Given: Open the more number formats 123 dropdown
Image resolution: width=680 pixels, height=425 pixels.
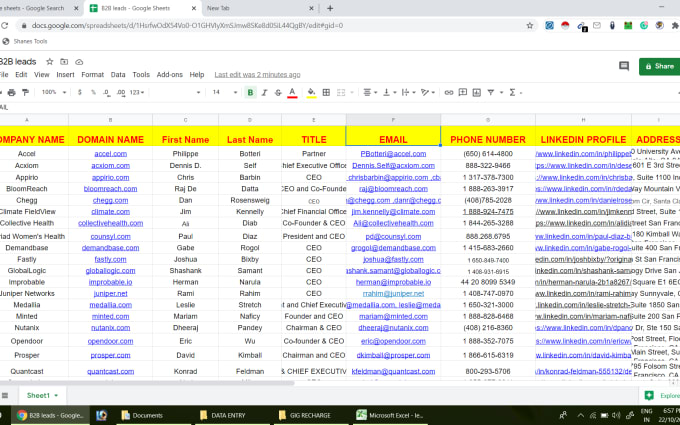Looking at the screenshot, I should coord(137,92).
